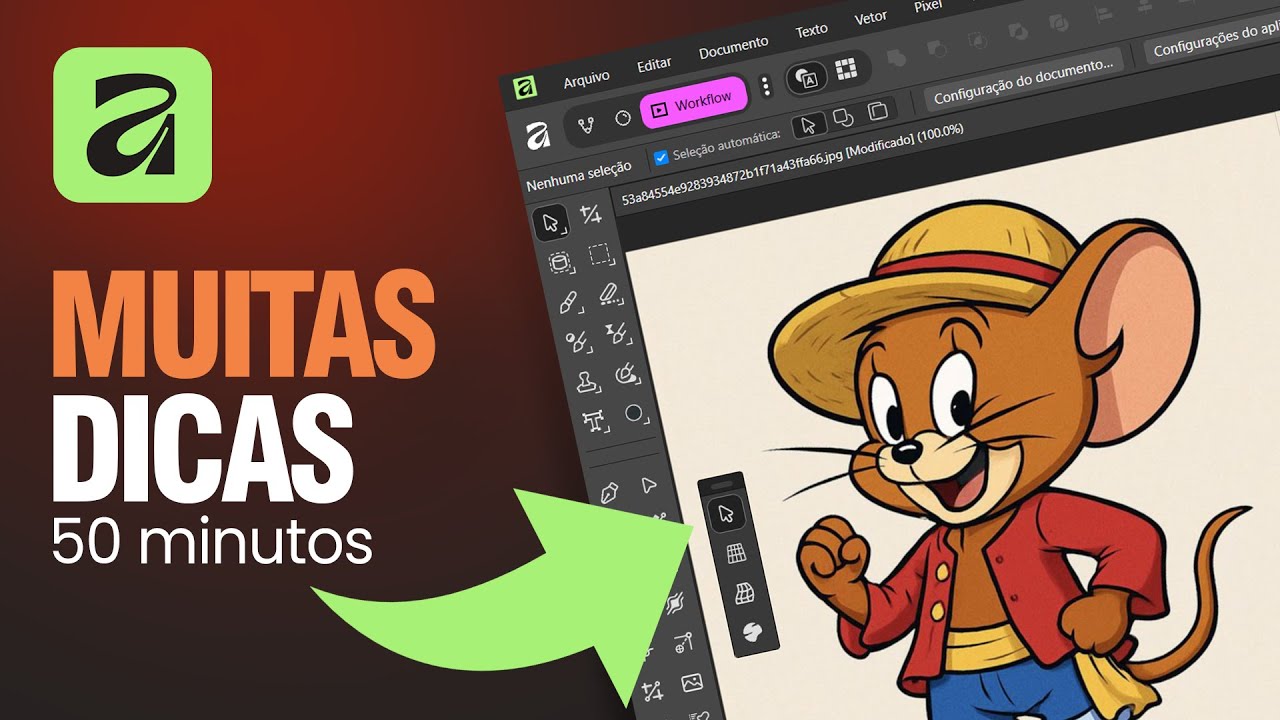Select the warp waves tool in the left toolbar
This screenshot has width=1280, height=720.
tap(675, 604)
